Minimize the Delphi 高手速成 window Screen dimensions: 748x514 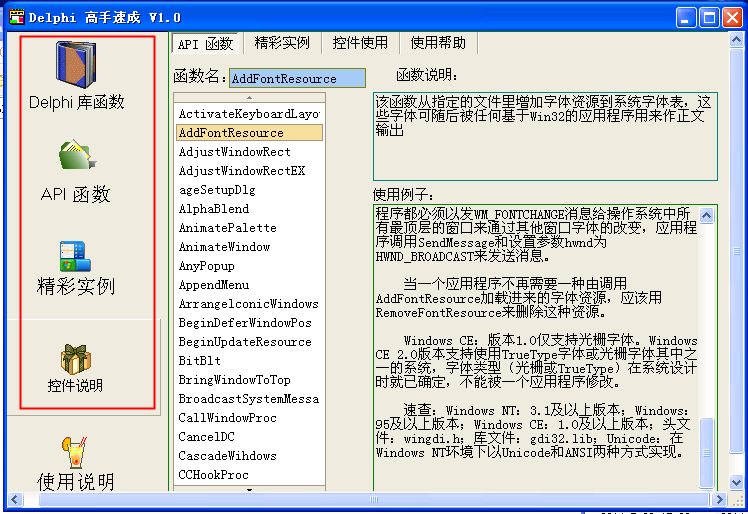(x=686, y=18)
